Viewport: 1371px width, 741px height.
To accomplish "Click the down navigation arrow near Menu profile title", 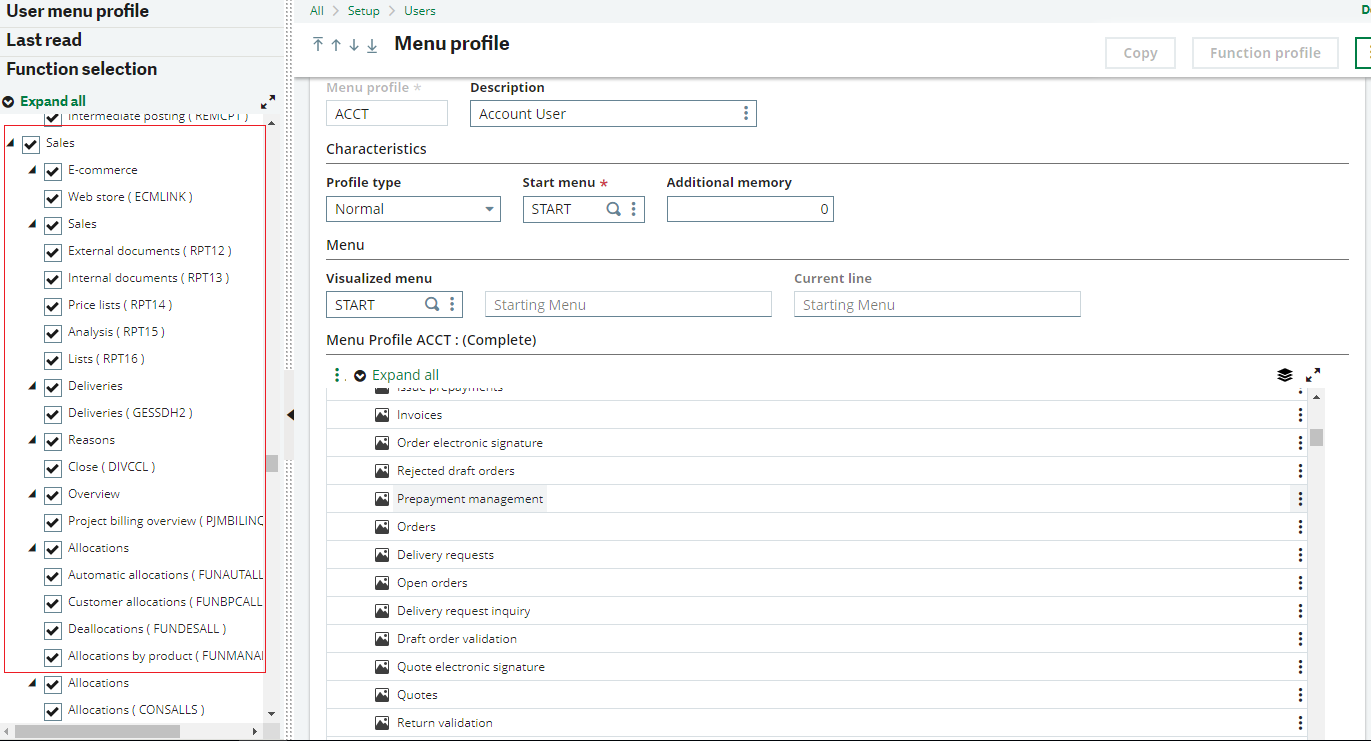I will click(x=352, y=45).
